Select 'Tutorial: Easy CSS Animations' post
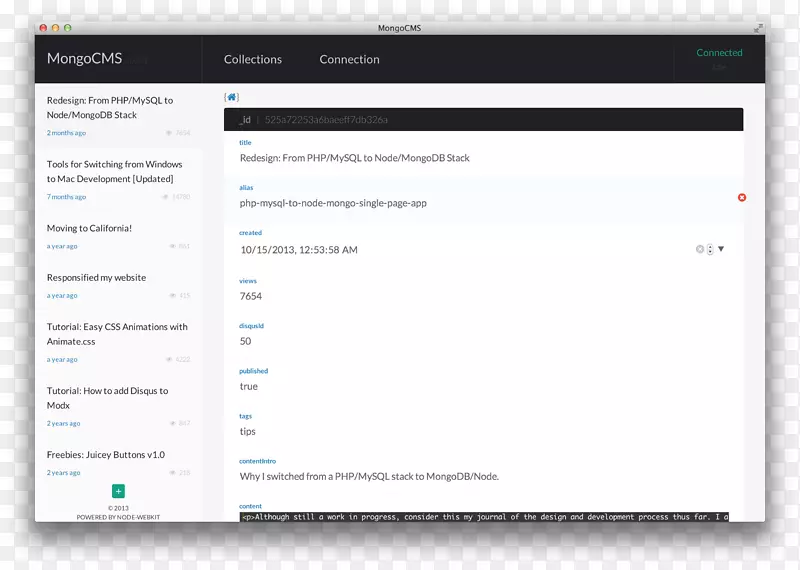 pos(117,334)
